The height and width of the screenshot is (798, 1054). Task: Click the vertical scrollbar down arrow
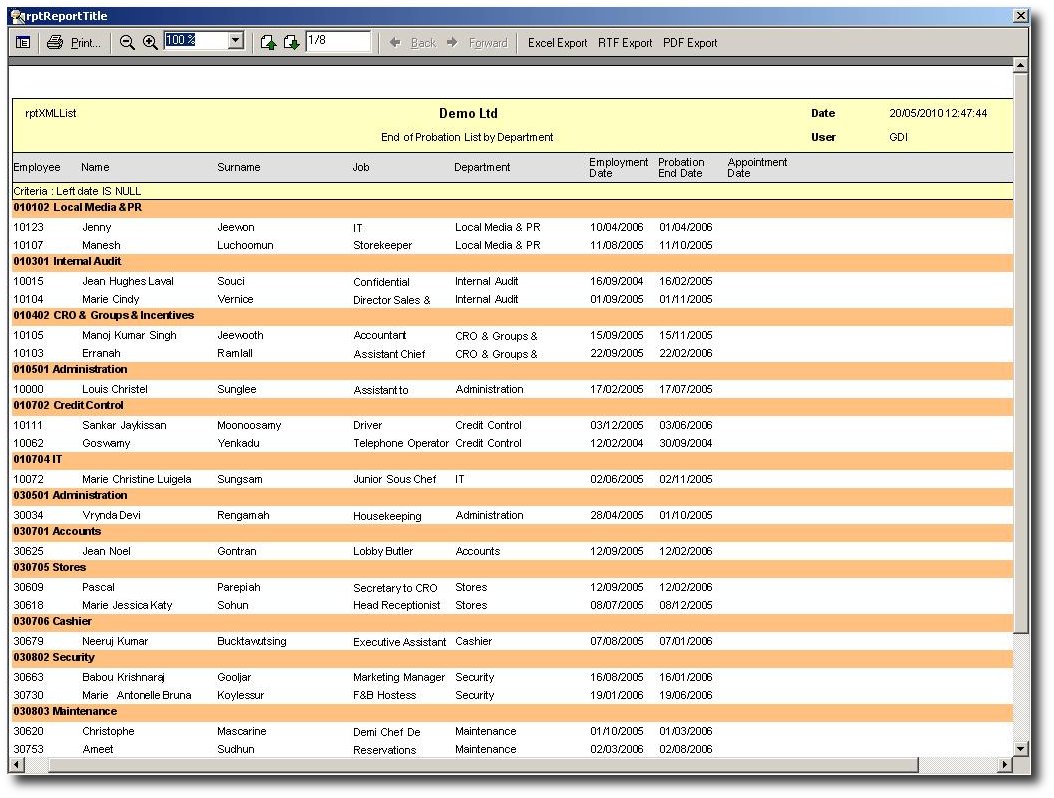[1020, 748]
